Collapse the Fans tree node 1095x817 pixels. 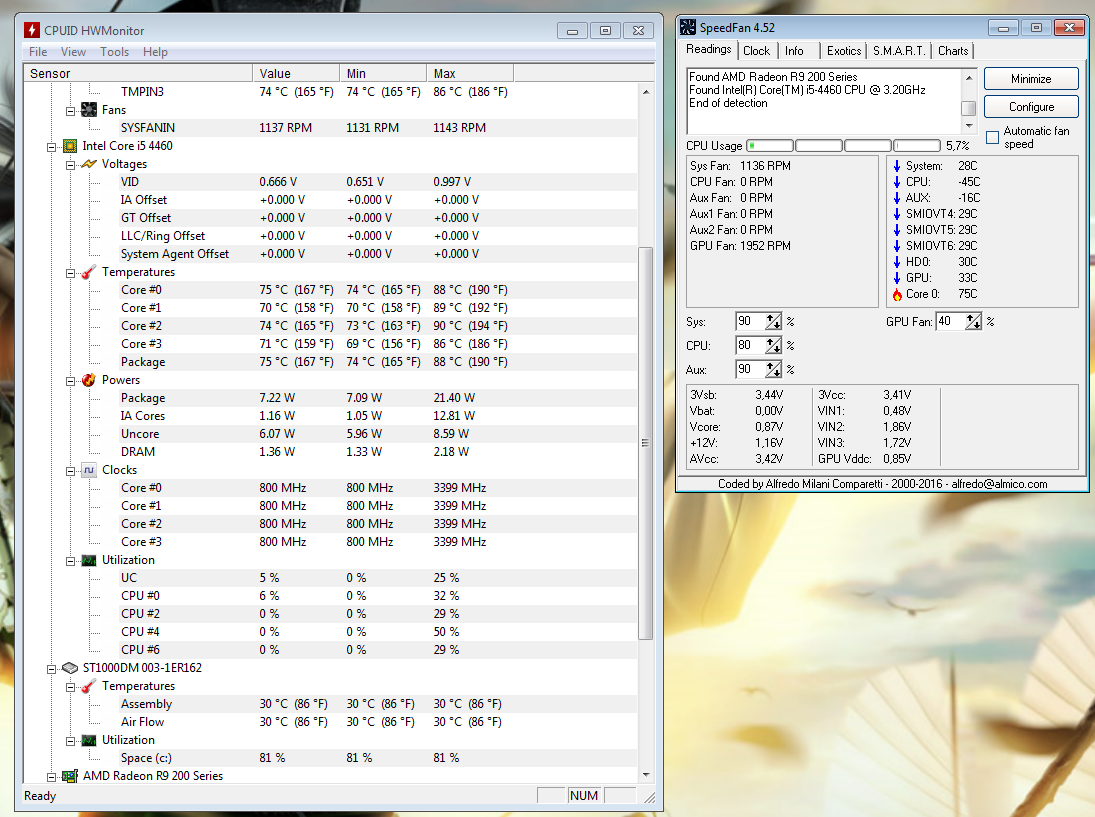point(71,111)
